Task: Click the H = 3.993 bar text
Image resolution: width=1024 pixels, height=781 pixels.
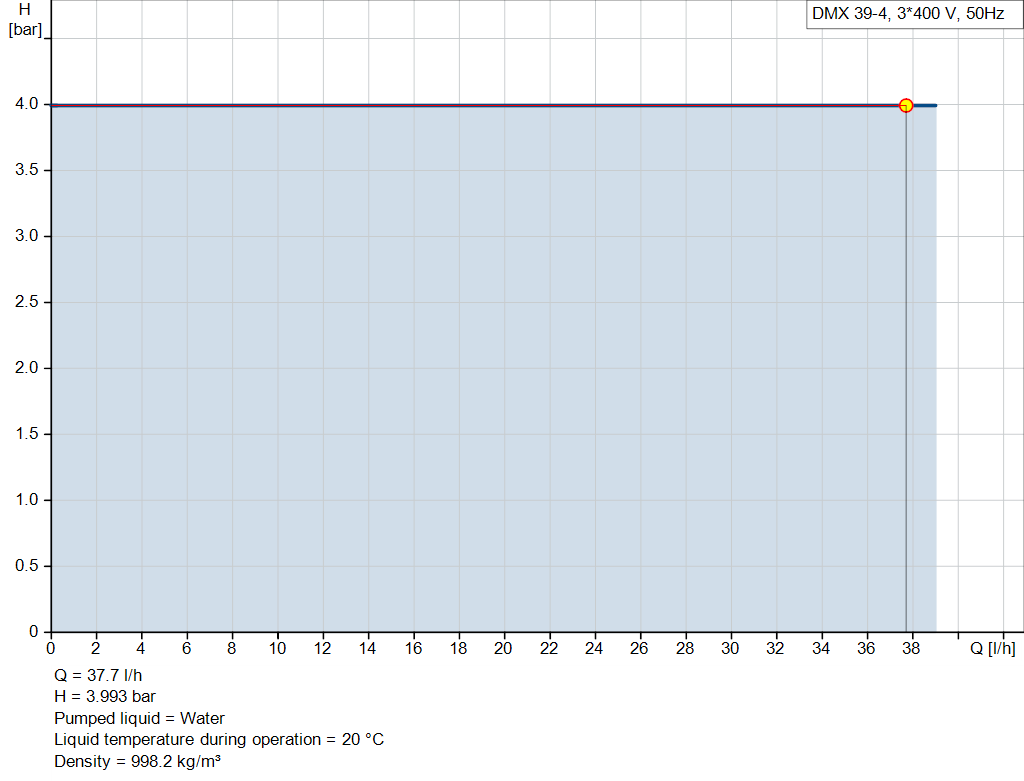Action: pos(103,696)
